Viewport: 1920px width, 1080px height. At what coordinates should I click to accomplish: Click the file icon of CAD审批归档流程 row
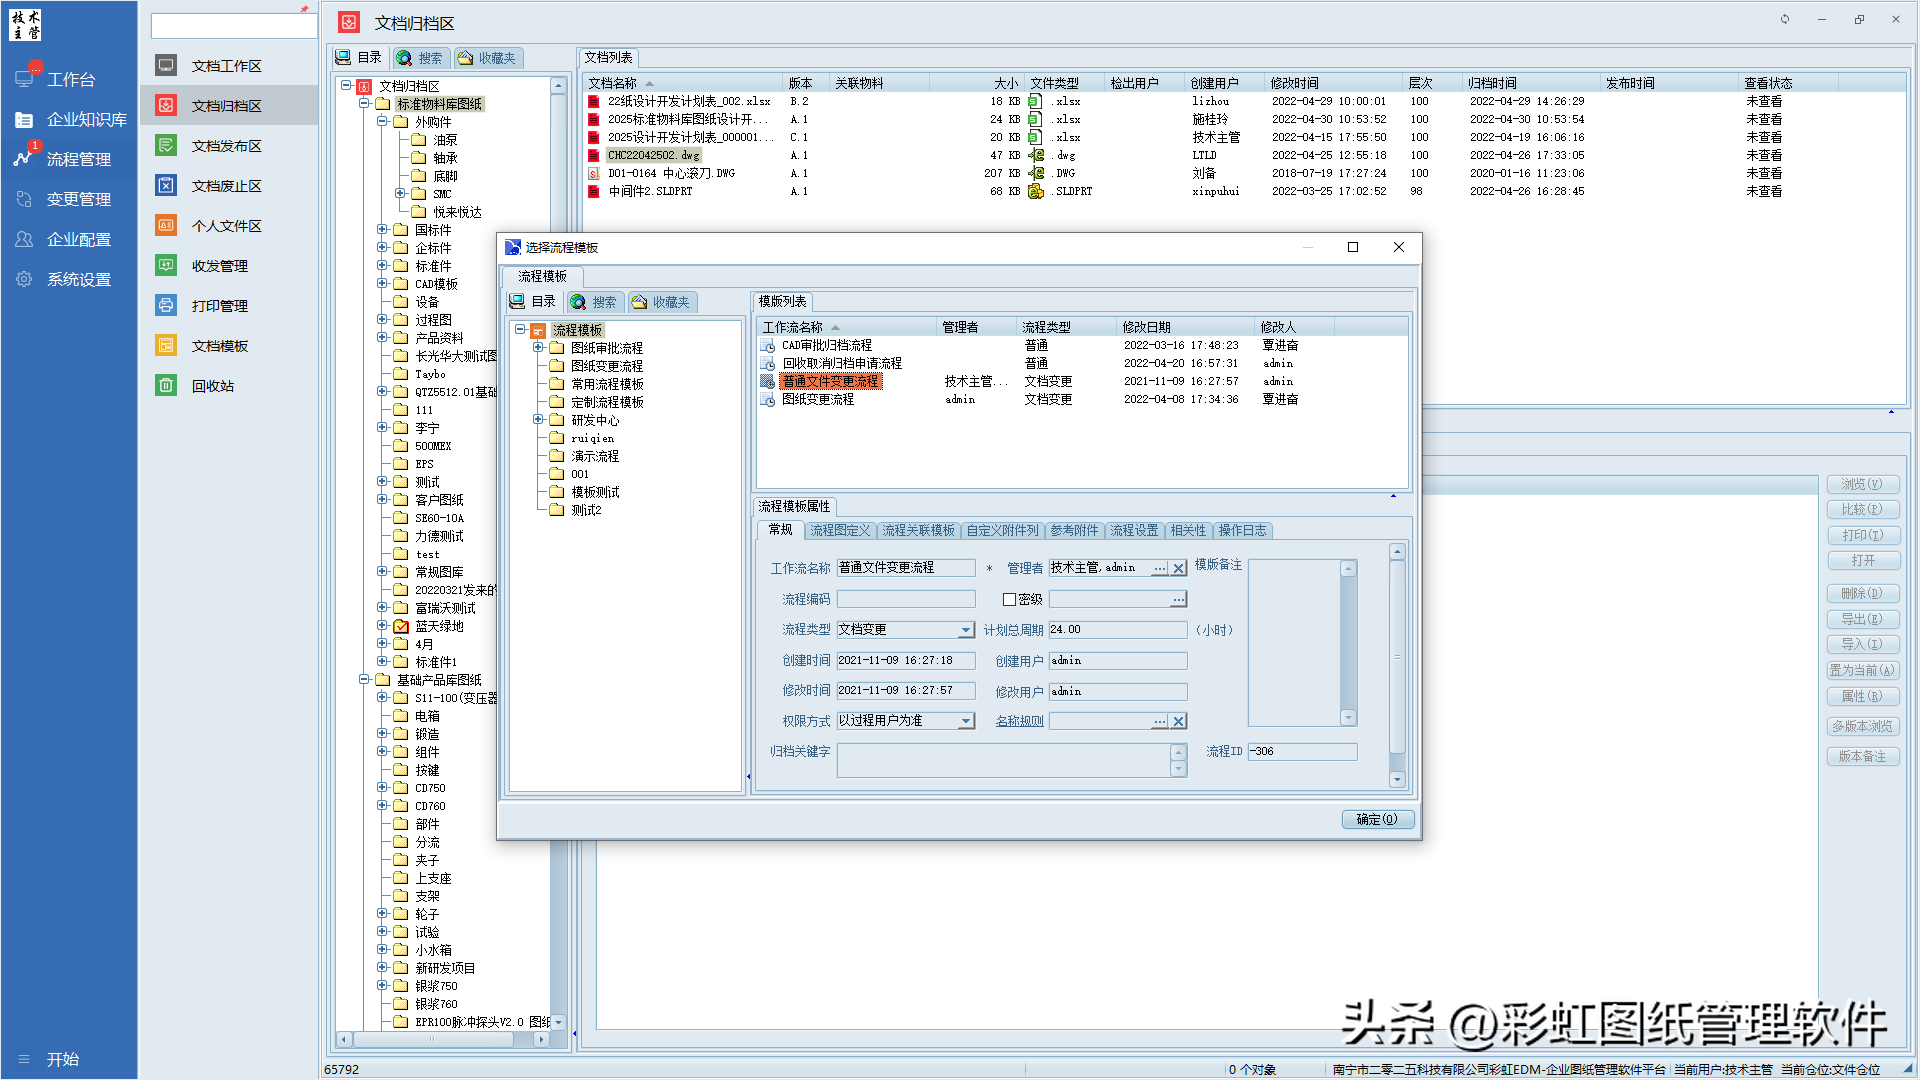[x=768, y=345]
